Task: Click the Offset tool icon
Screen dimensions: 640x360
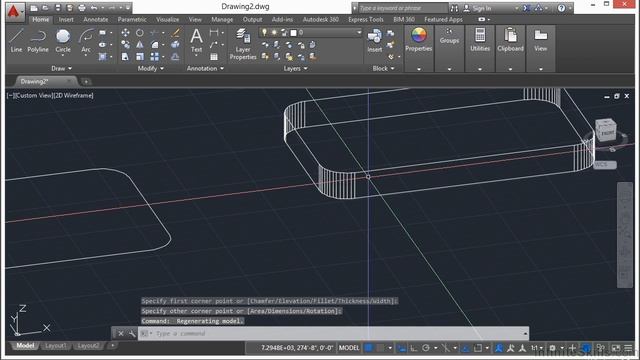Action: (176, 56)
